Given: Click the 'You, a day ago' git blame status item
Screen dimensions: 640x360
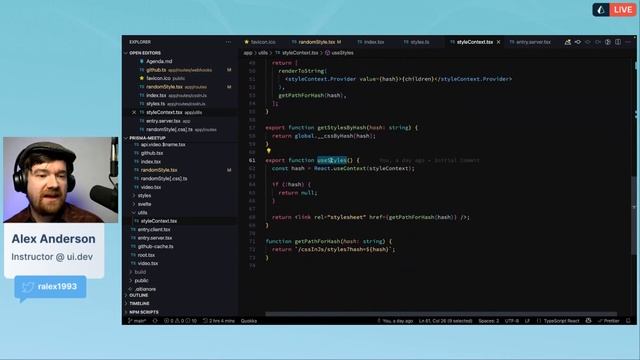Looking at the screenshot, I should tap(395, 321).
